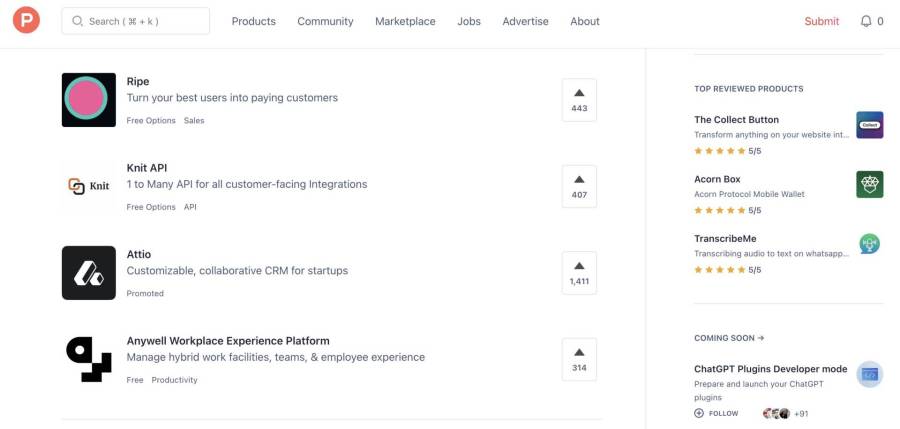Click The Collect Button product icon

869,125
